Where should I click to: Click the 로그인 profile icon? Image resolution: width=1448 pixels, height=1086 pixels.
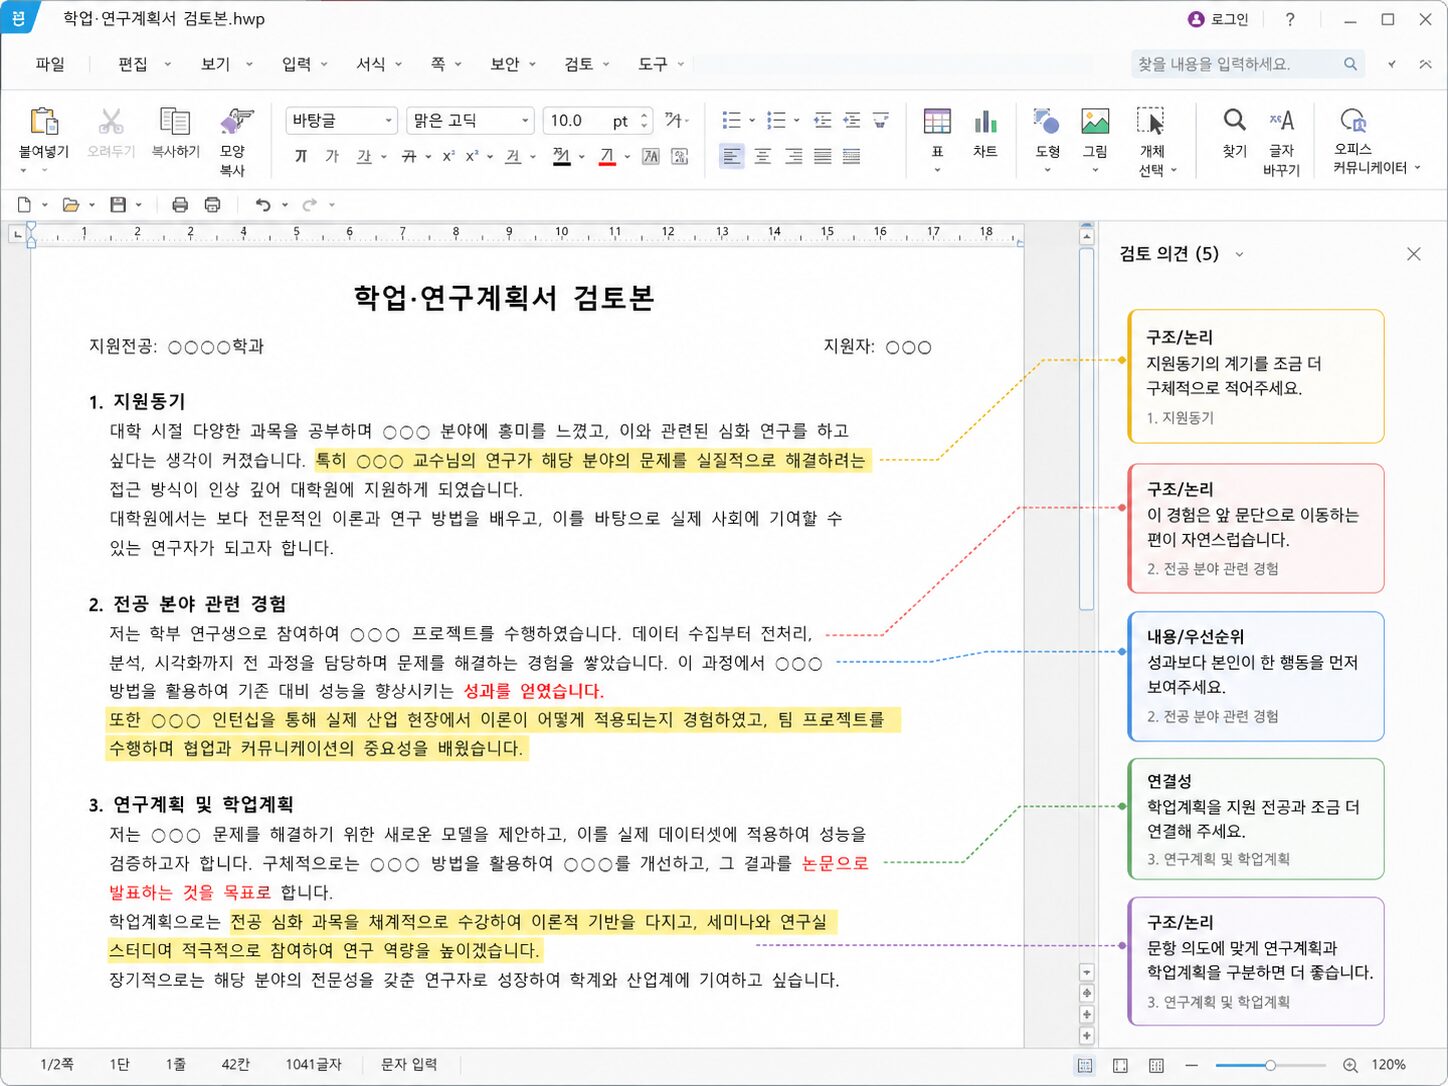click(x=1196, y=19)
